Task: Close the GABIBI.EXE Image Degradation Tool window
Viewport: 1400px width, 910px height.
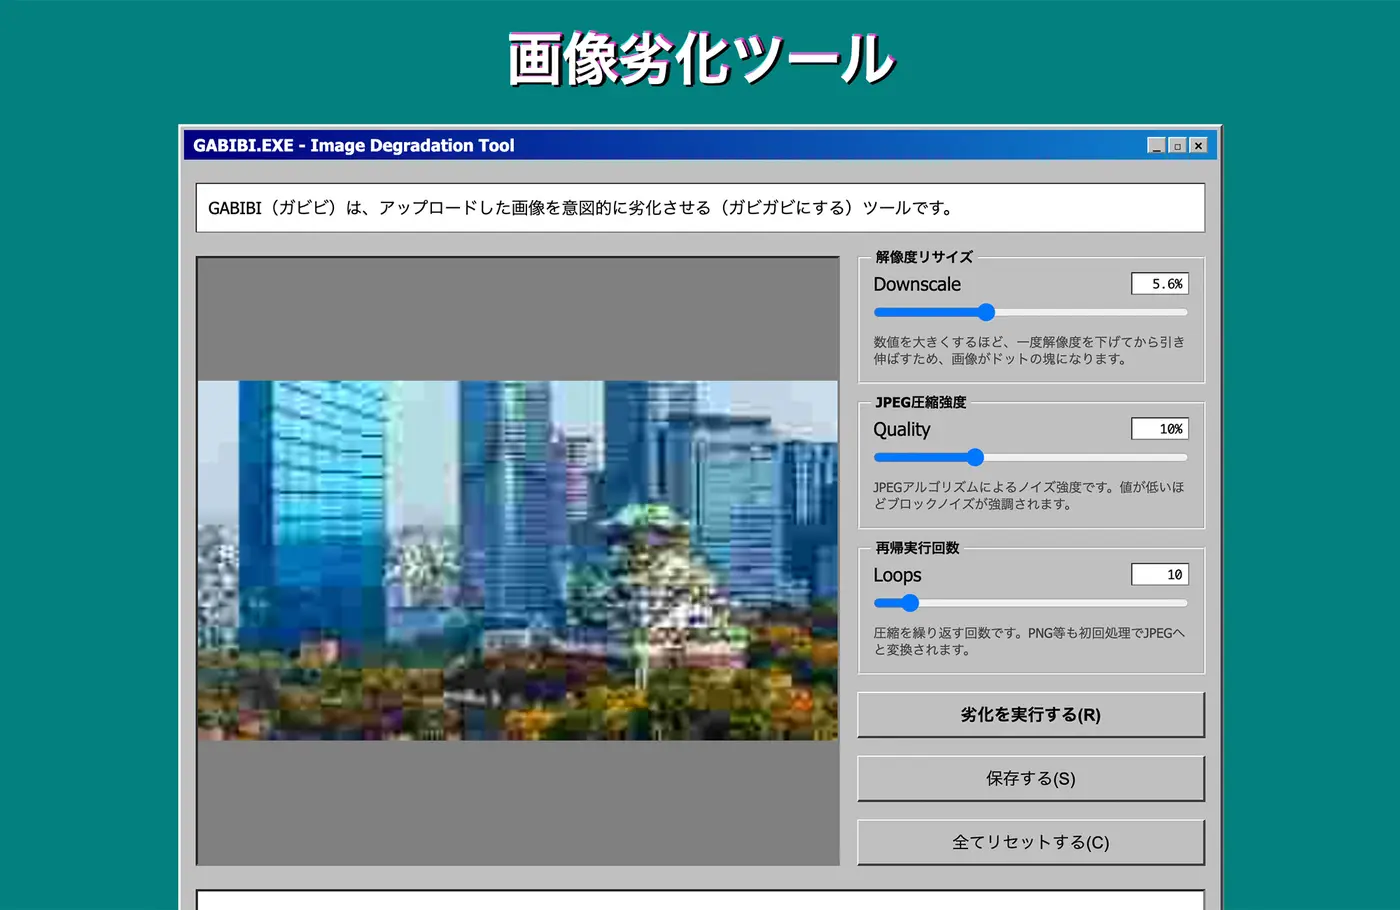Action: [1197, 145]
